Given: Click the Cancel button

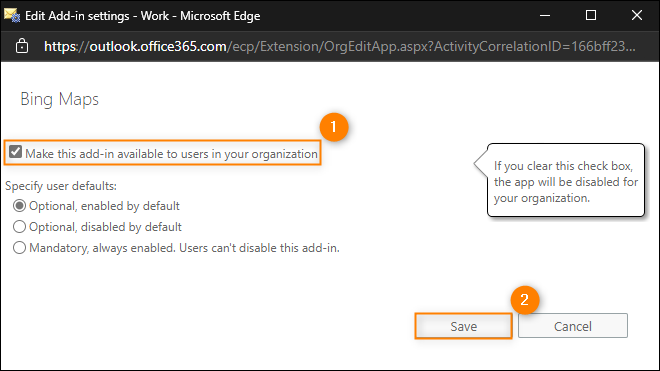Looking at the screenshot, I should point(573,326).
